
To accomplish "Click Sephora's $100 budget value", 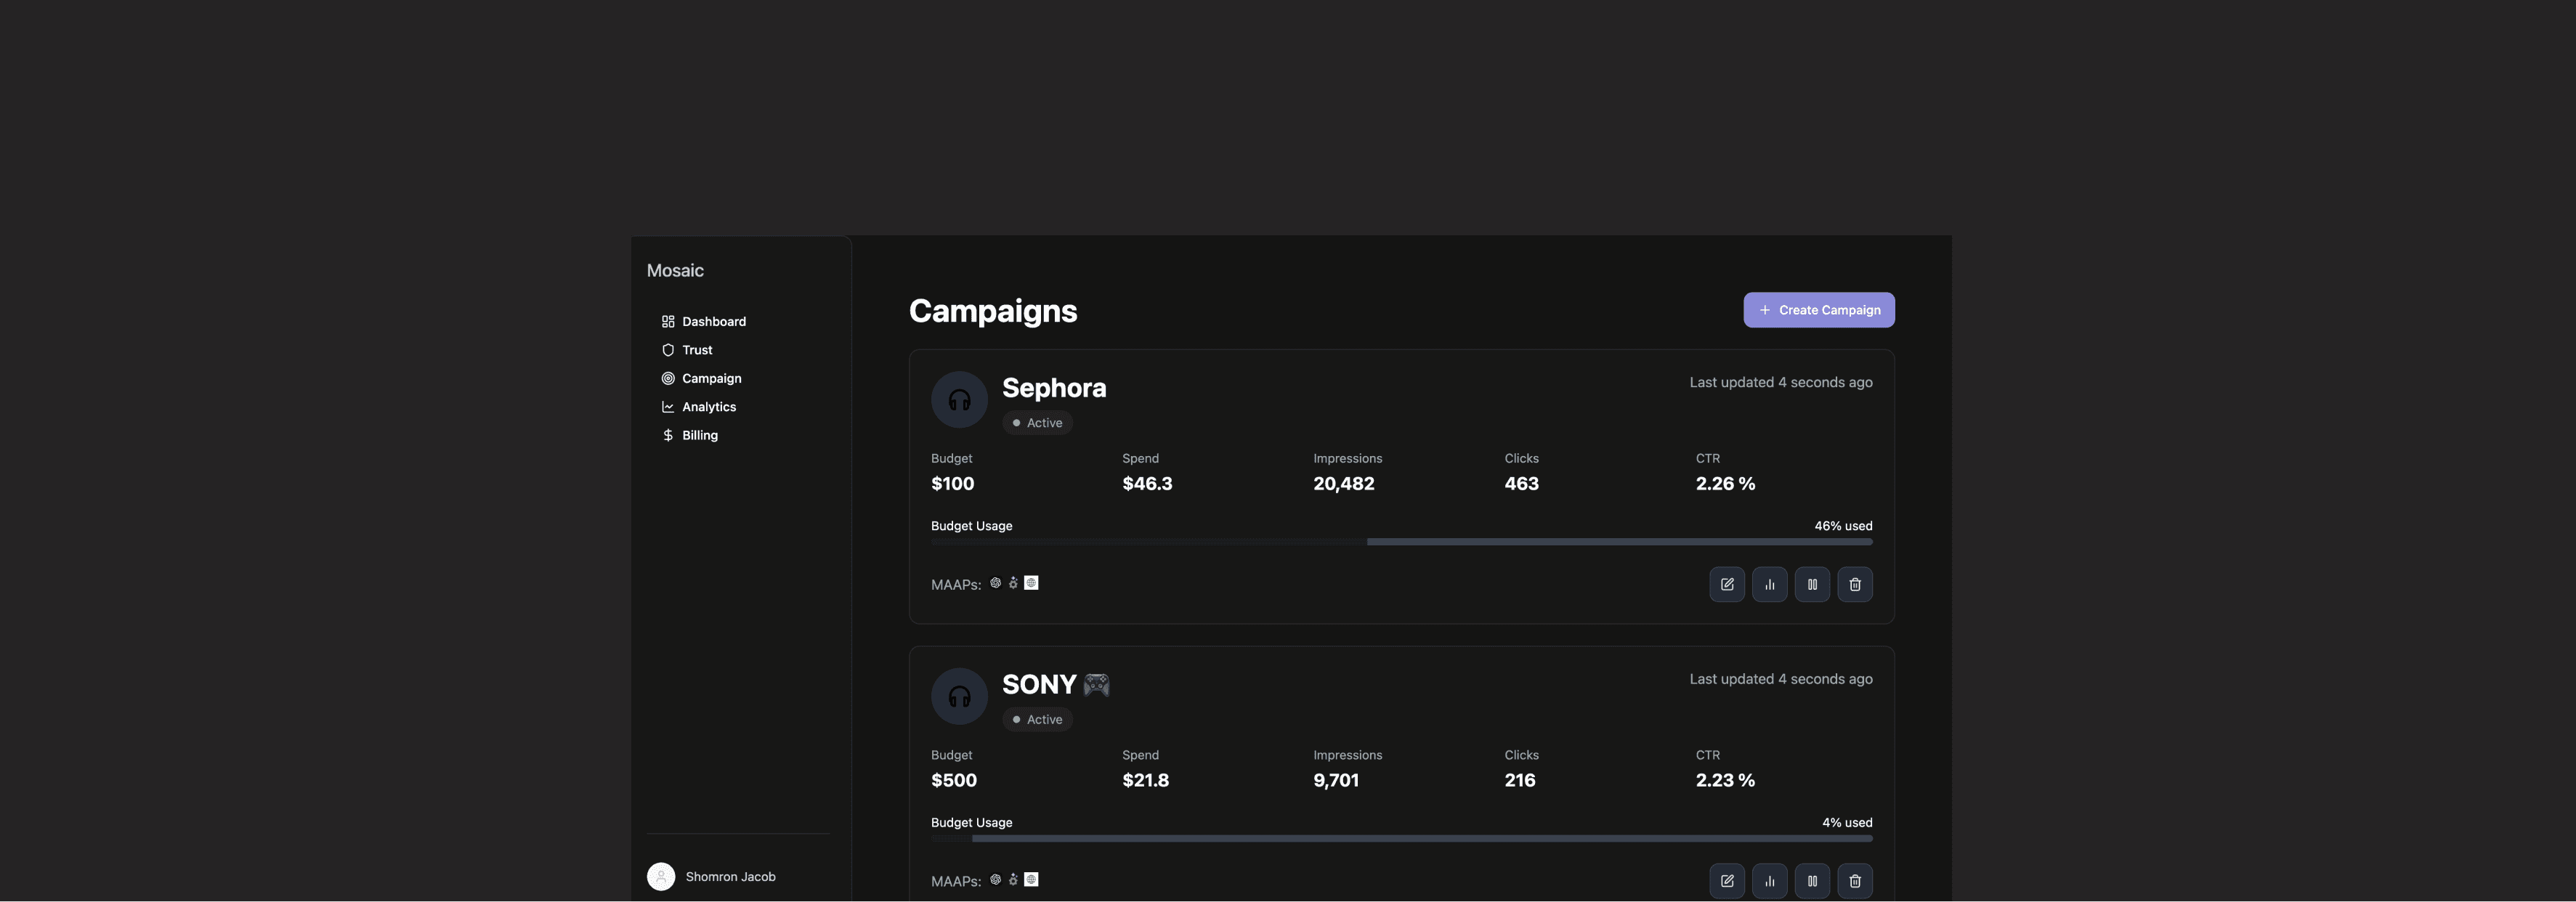I will (x=952, y=484).
